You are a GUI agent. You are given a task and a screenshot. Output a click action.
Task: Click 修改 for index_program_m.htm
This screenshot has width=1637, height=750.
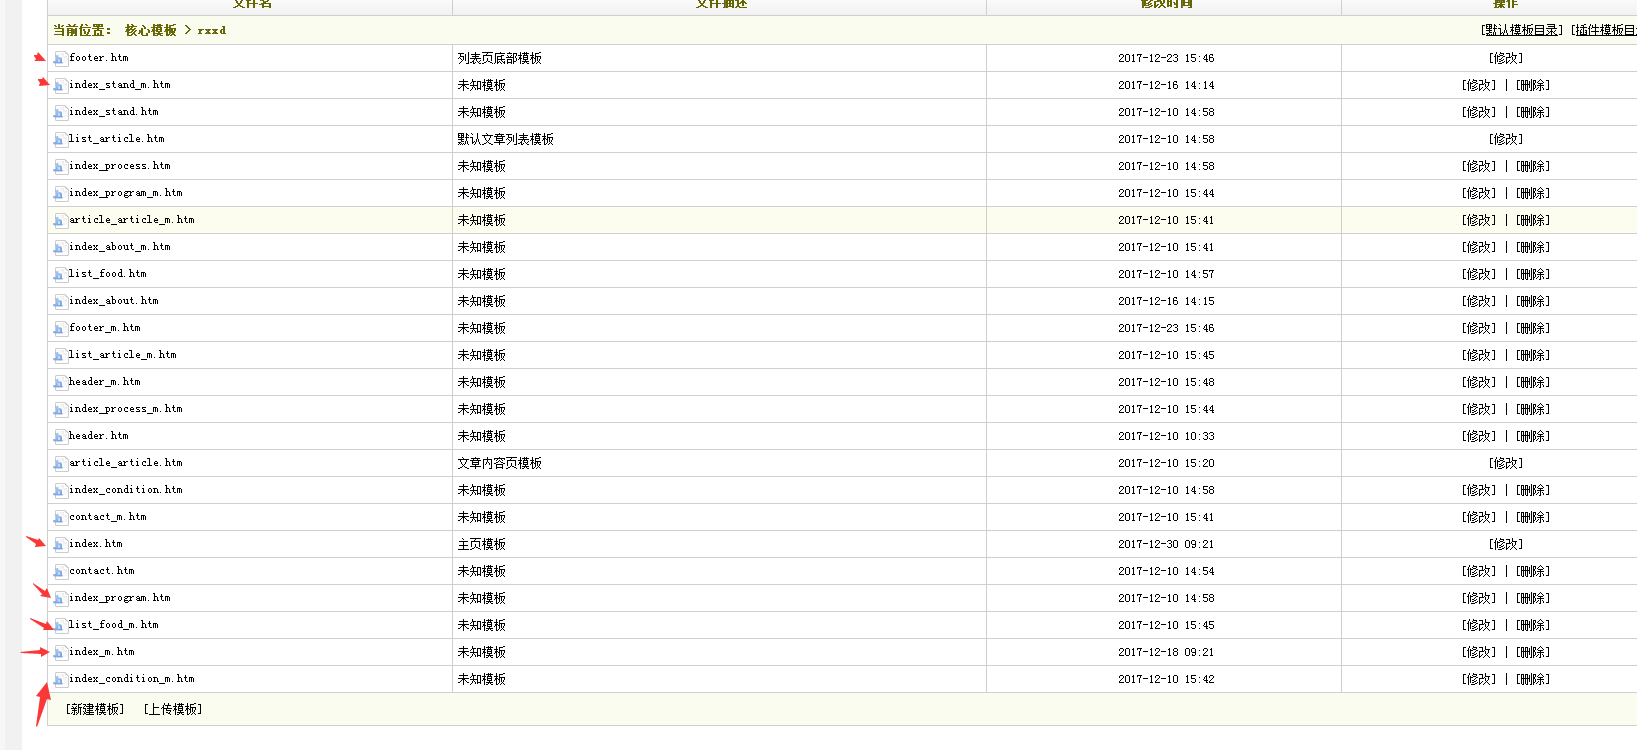click(1479, 194)
